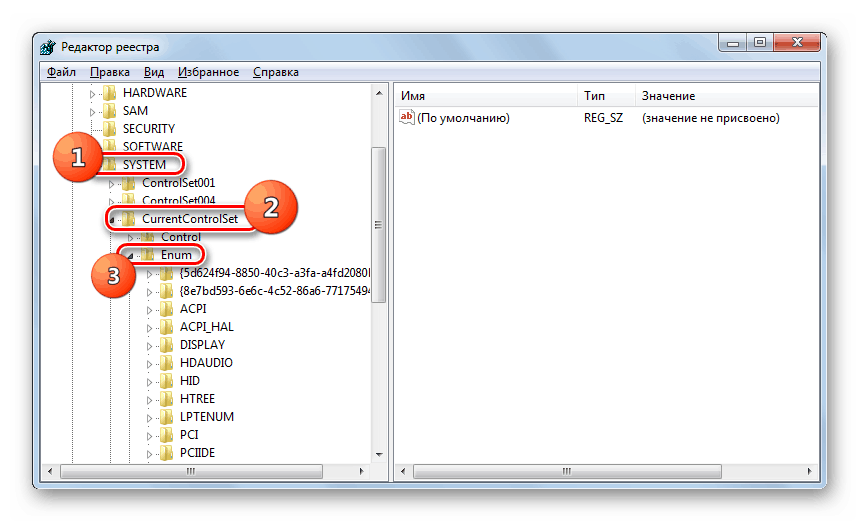Click the ACPI_HAL folder icon

(x=167, y=327)
